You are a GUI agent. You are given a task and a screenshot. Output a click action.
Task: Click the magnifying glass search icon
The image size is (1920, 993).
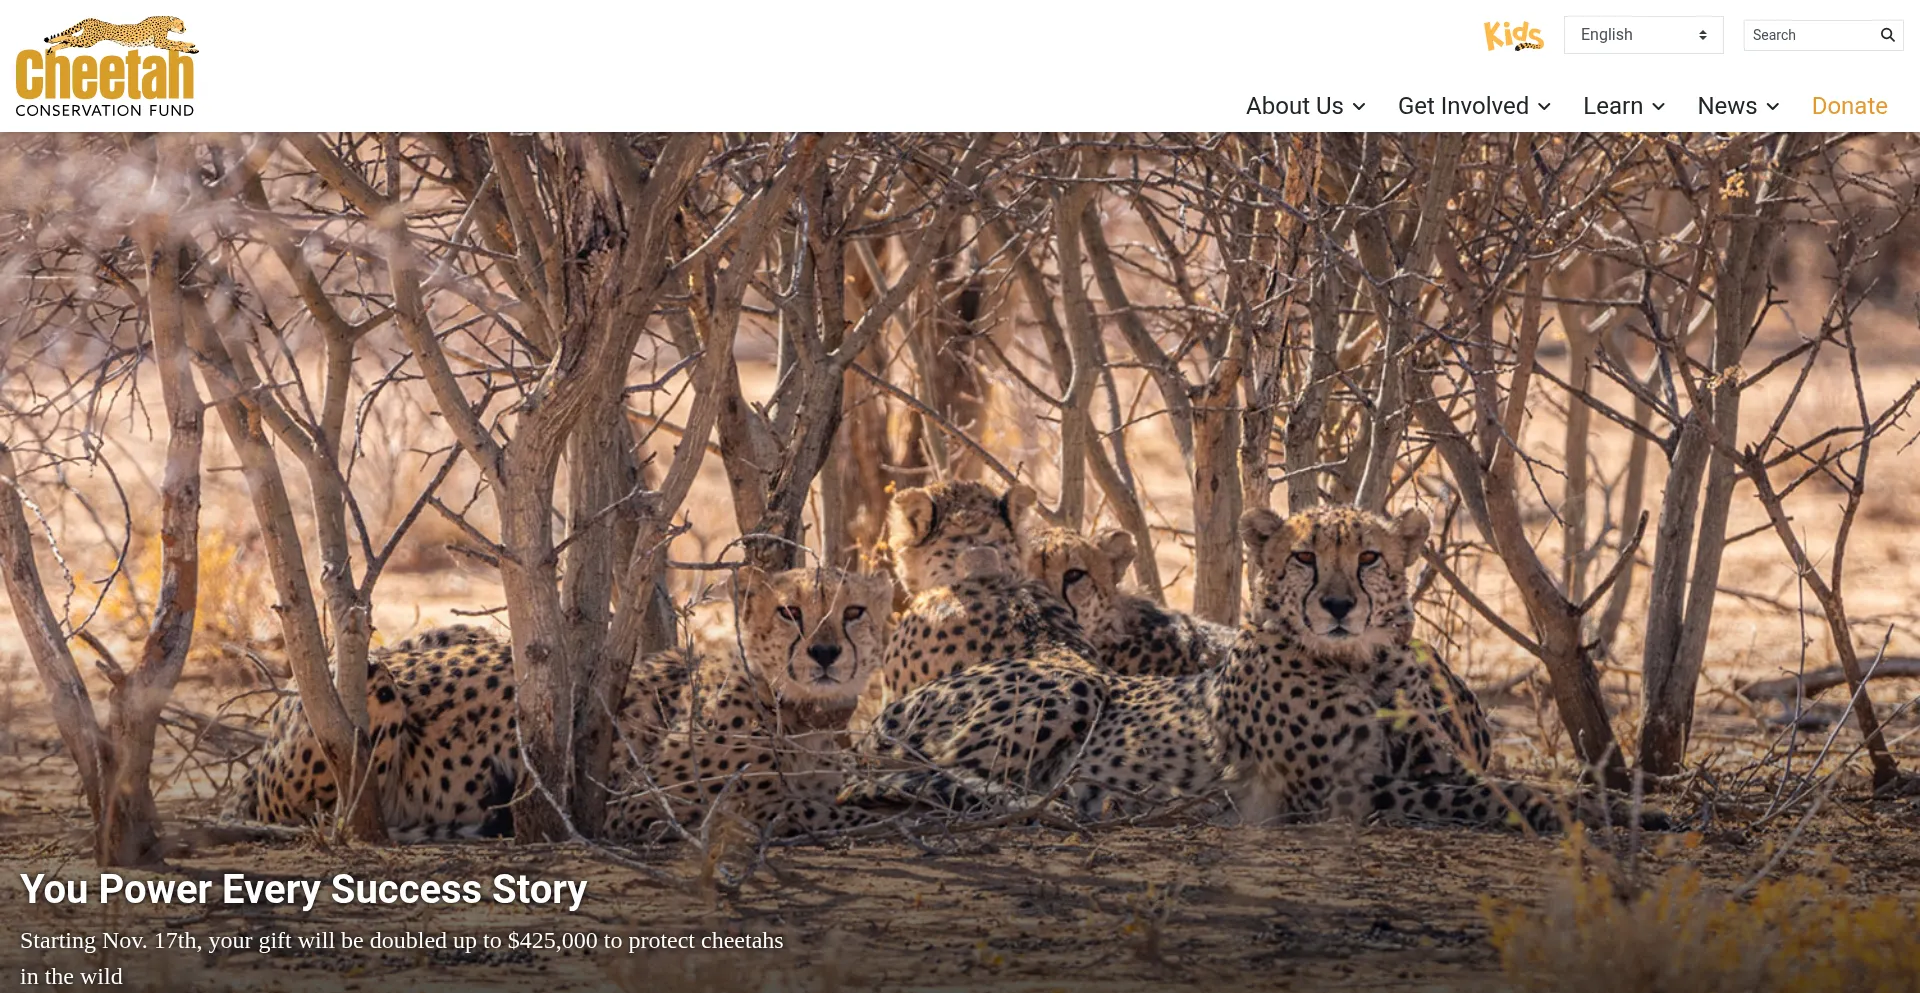tap(1887, 35)
